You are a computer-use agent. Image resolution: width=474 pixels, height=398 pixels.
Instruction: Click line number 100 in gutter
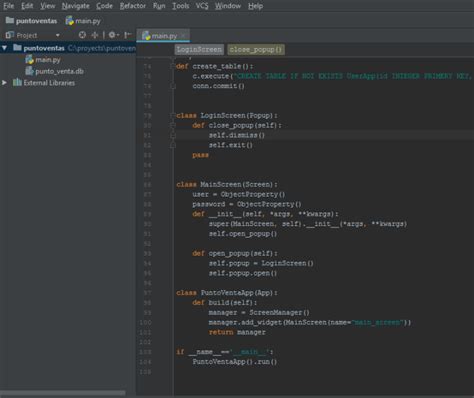coord(146,323)
